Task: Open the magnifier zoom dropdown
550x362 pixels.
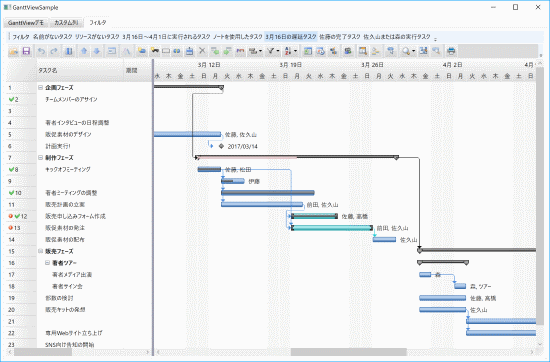Action: (x=408, y=51)
